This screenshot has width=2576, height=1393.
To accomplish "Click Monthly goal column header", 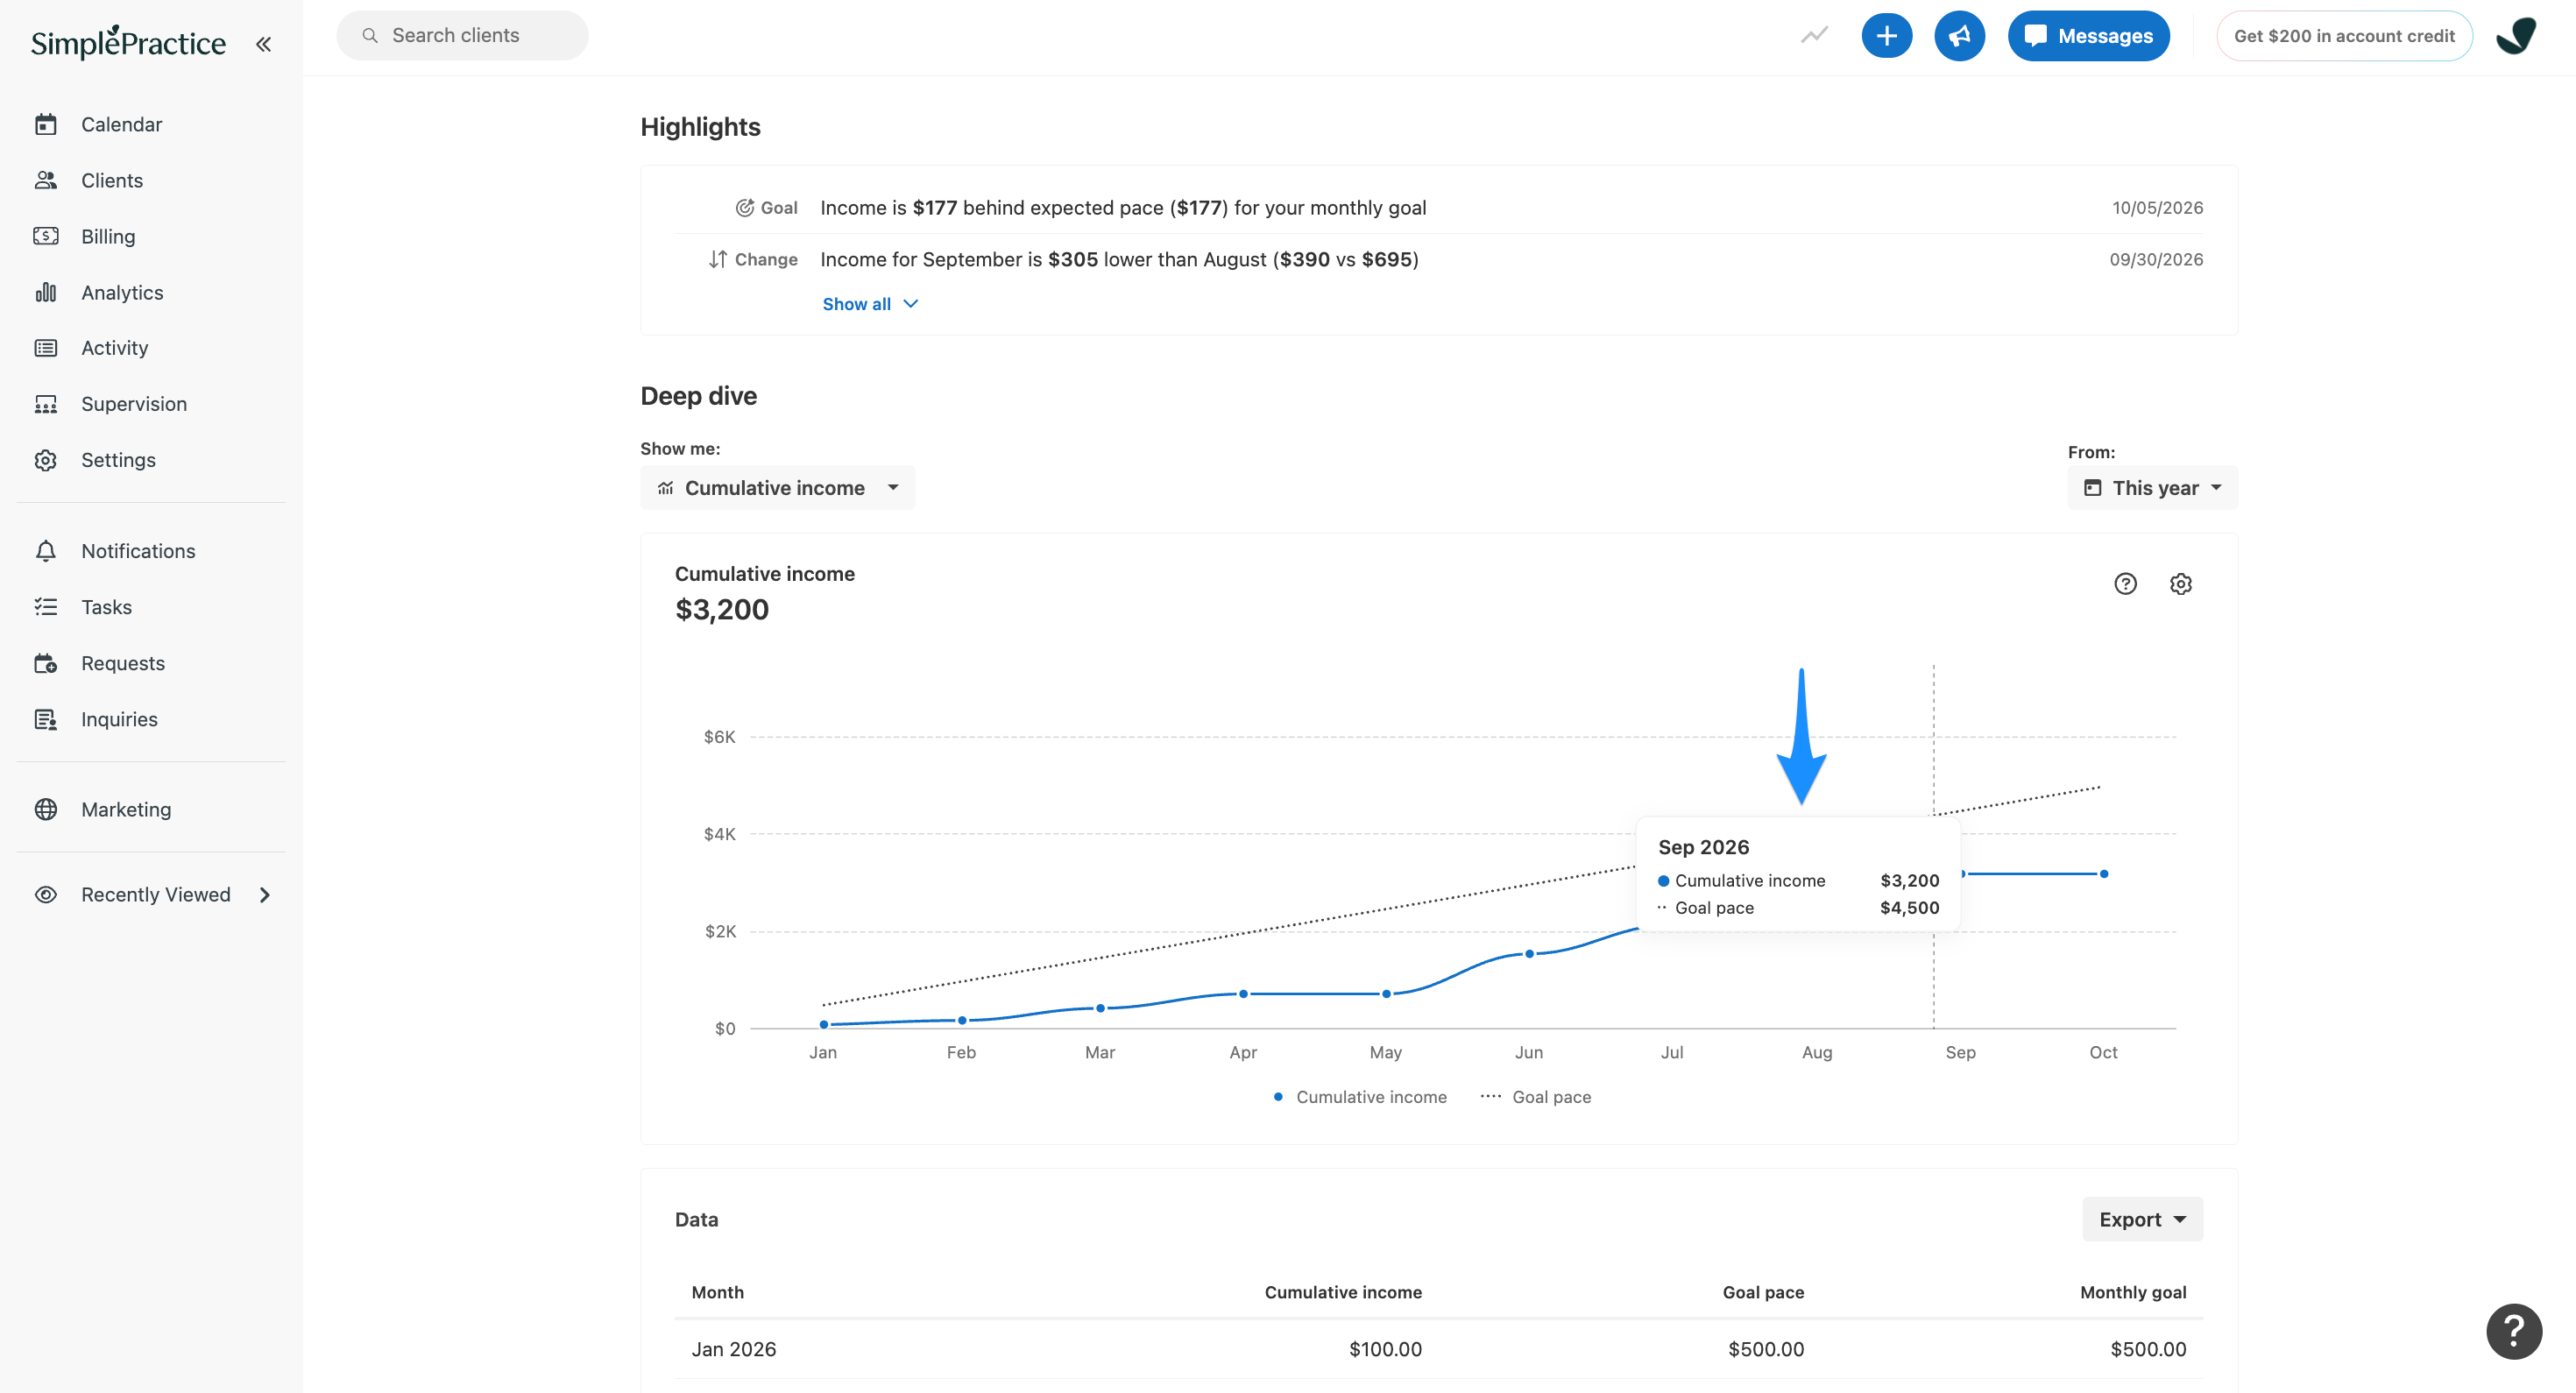I will (2133, 1292).
